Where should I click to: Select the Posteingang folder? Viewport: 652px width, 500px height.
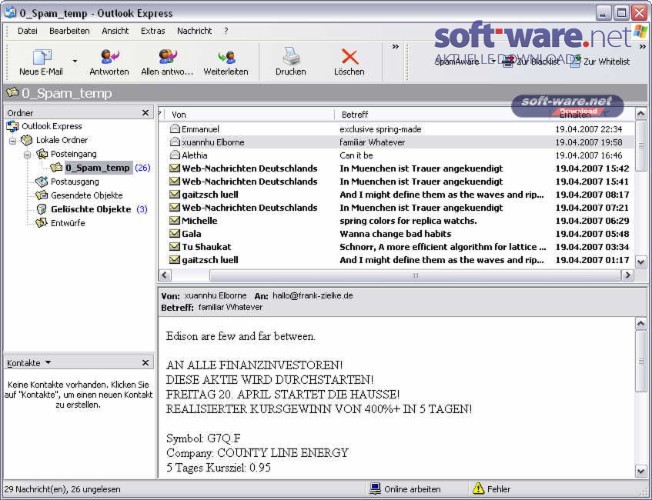click(x=74, y=154)
